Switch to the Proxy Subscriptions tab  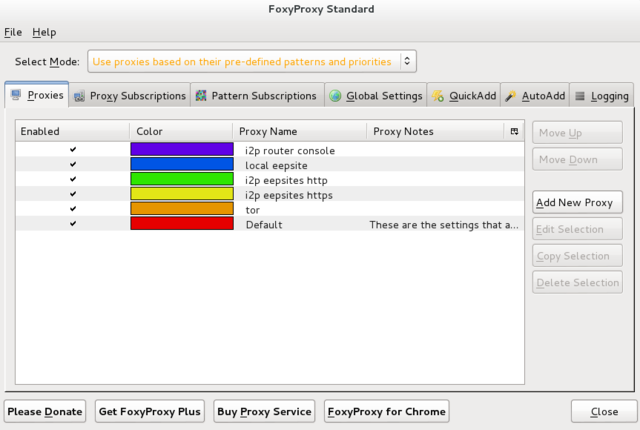129,96
